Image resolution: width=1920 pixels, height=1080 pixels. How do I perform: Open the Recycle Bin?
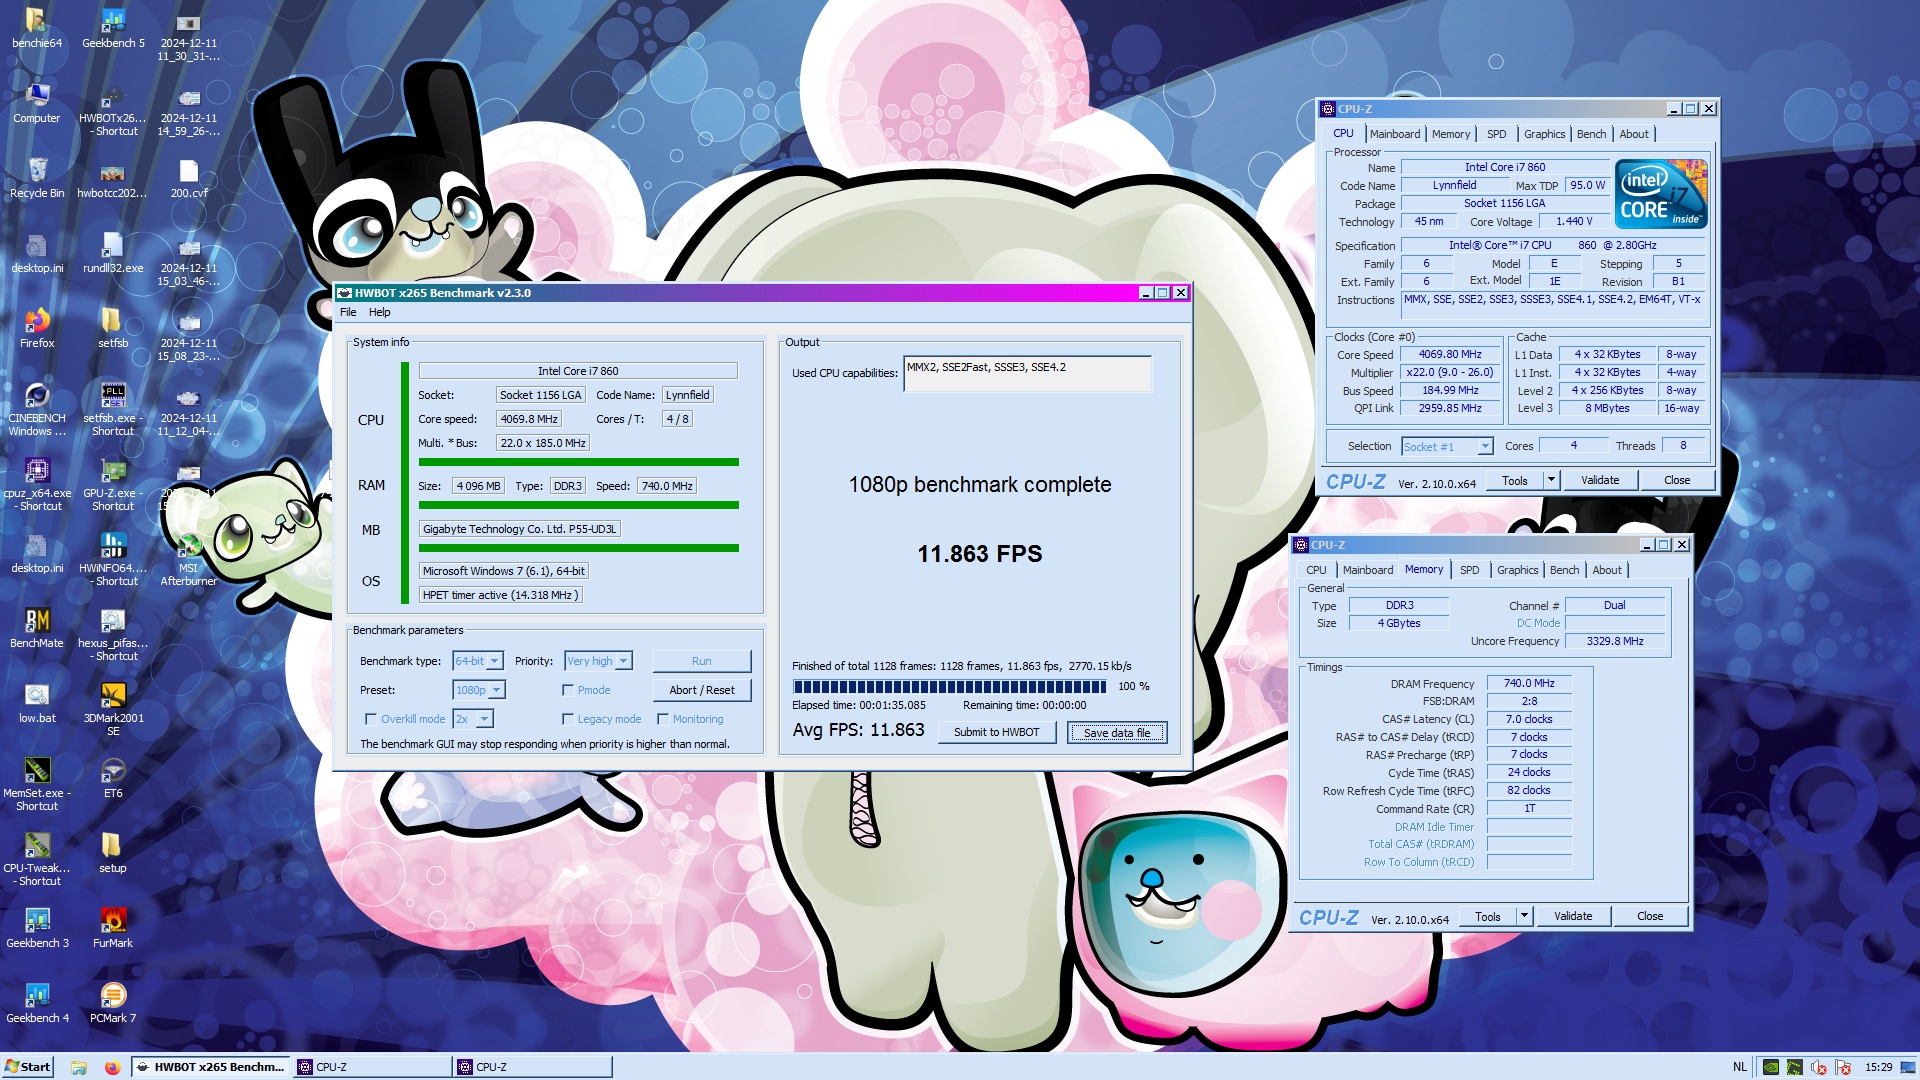pos(37,177)
